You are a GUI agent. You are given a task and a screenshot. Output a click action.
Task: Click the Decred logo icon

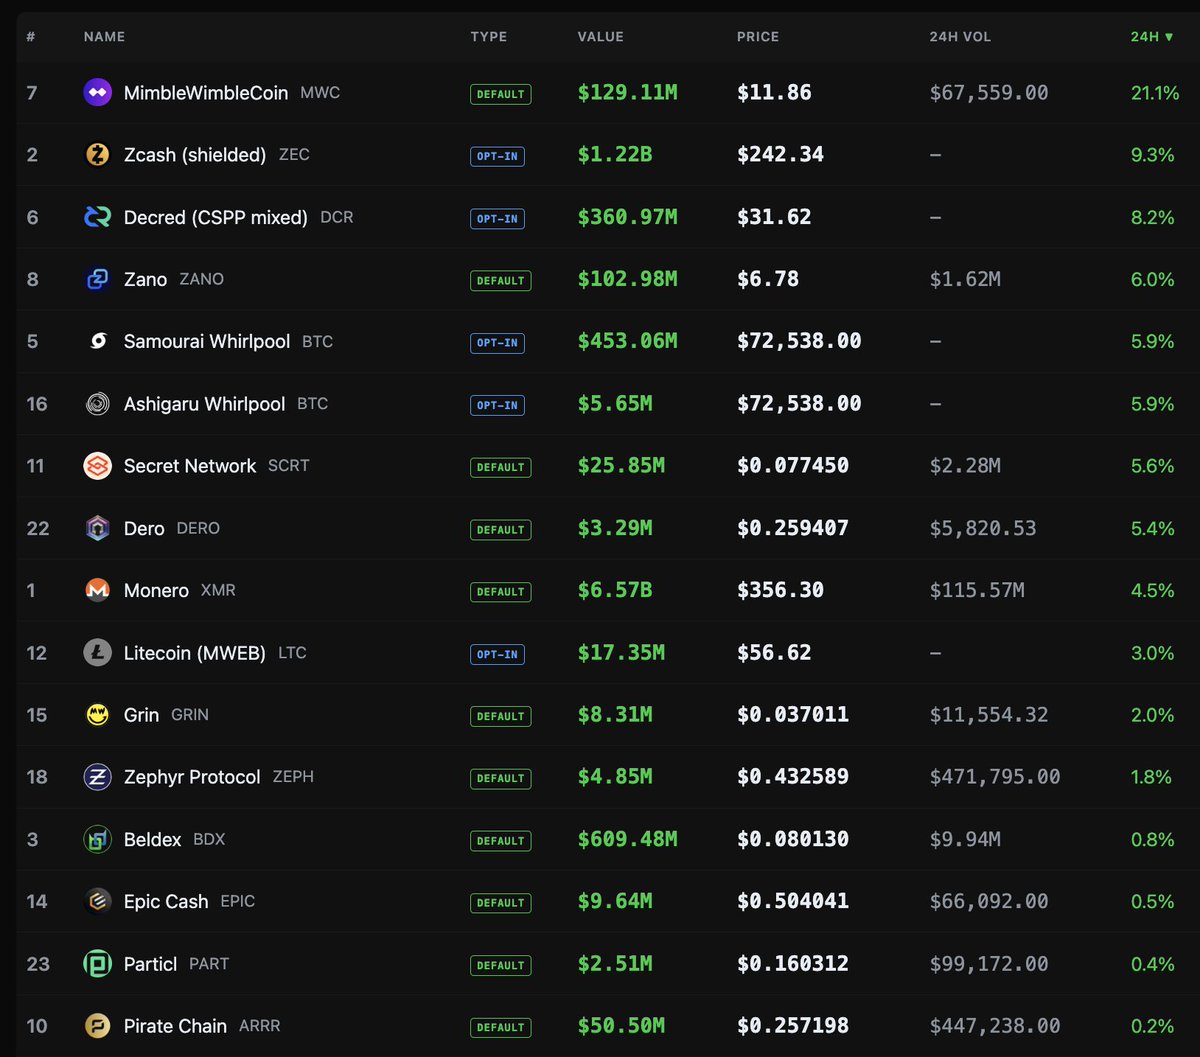tap(97, 217)
